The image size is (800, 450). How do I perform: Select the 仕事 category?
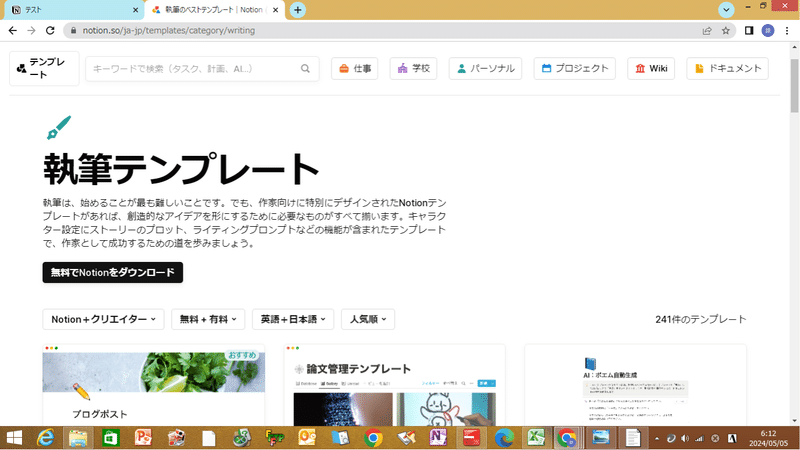point(355,68)
